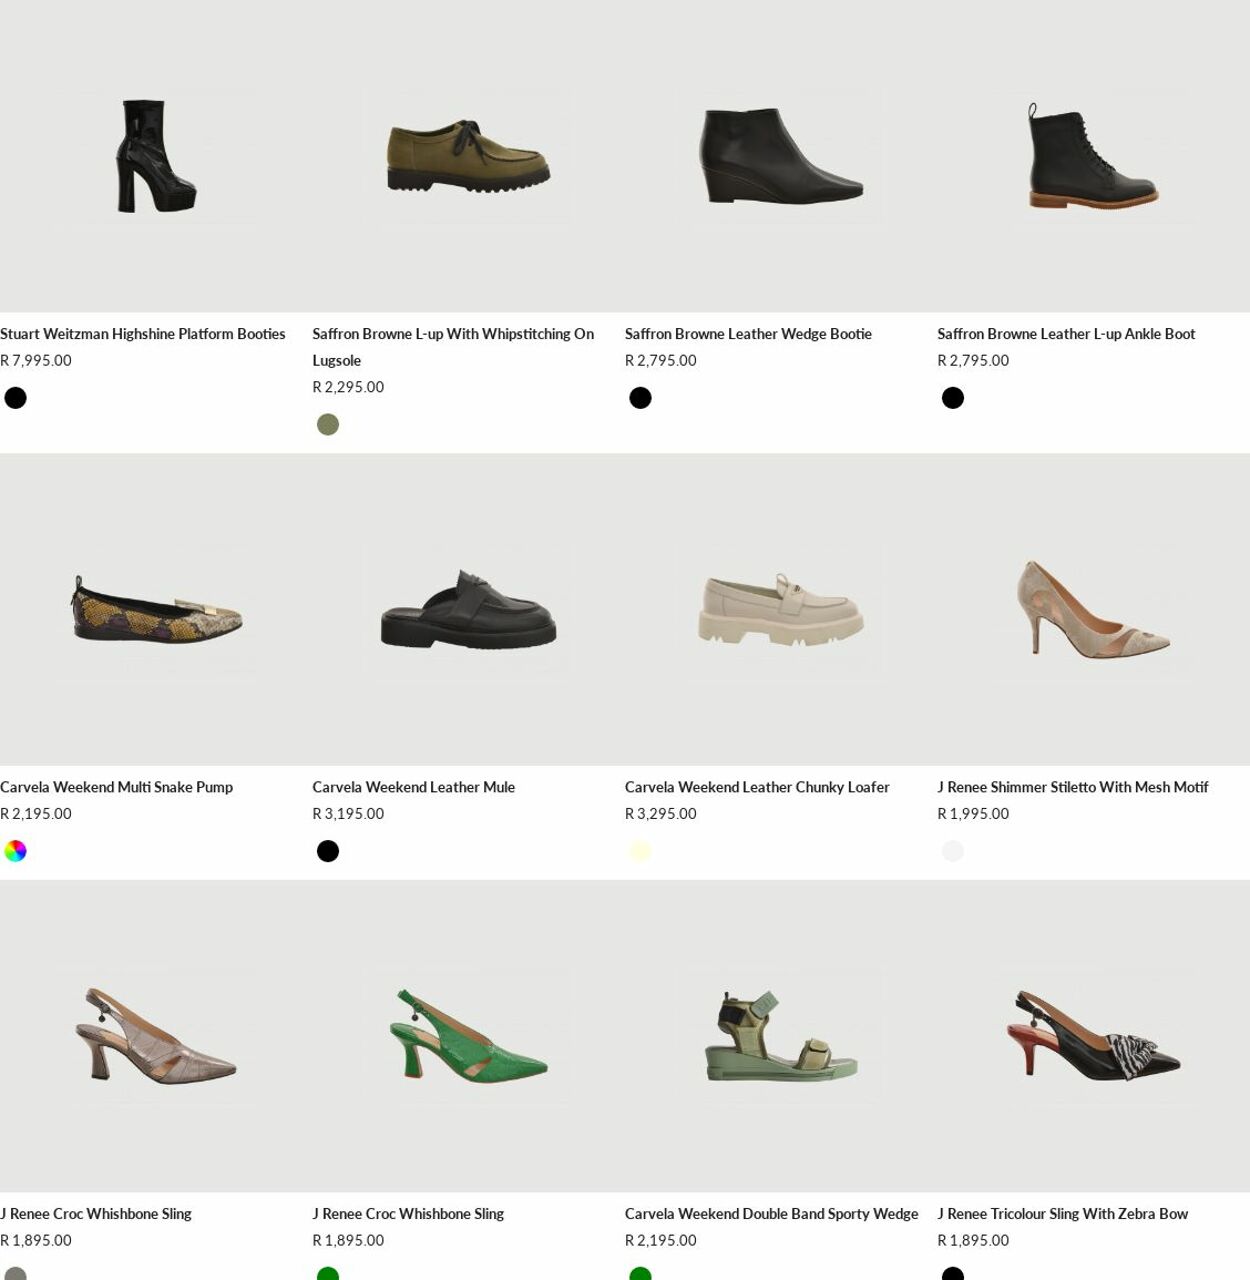Open J Renee Shimmer Stiletto With Mesh Motif
Viewport: 1250px width, 1280px height.
pos(1072,787)
